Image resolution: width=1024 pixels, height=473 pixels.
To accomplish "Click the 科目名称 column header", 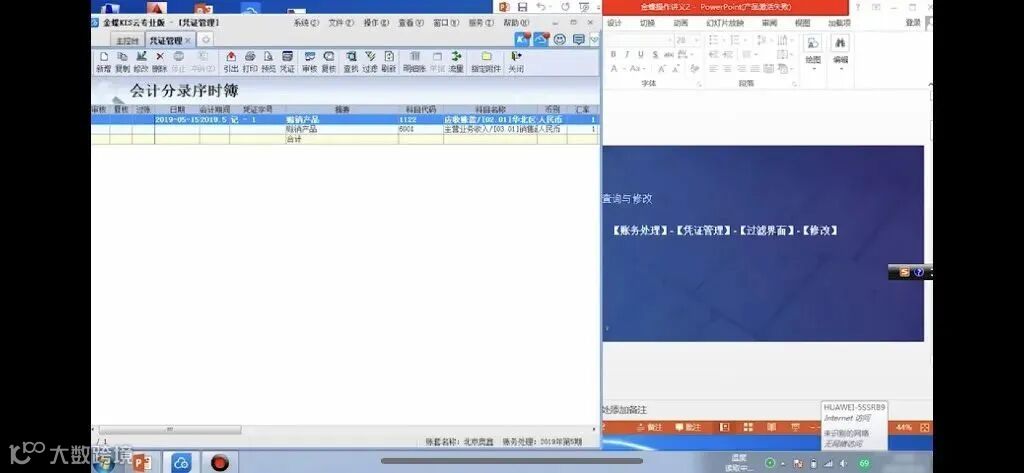I will point(490,110).
